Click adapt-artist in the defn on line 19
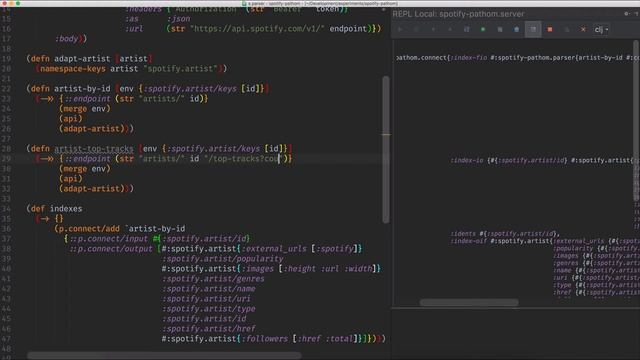Viewport: 640px width, 360px height. coord(82,58)
